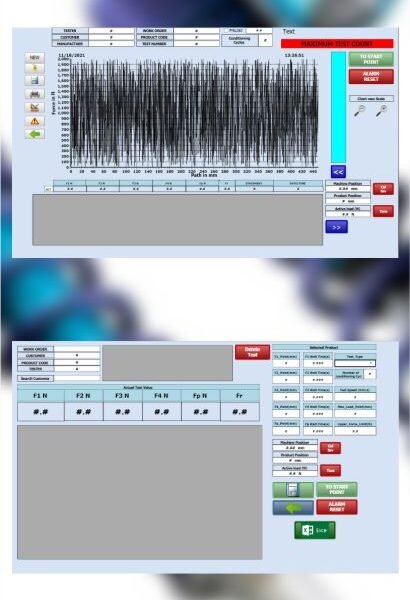This screenshot has width=410, height=600.
Task: Click the yellow warning triangle icon
Action: (x=34, y=121)
